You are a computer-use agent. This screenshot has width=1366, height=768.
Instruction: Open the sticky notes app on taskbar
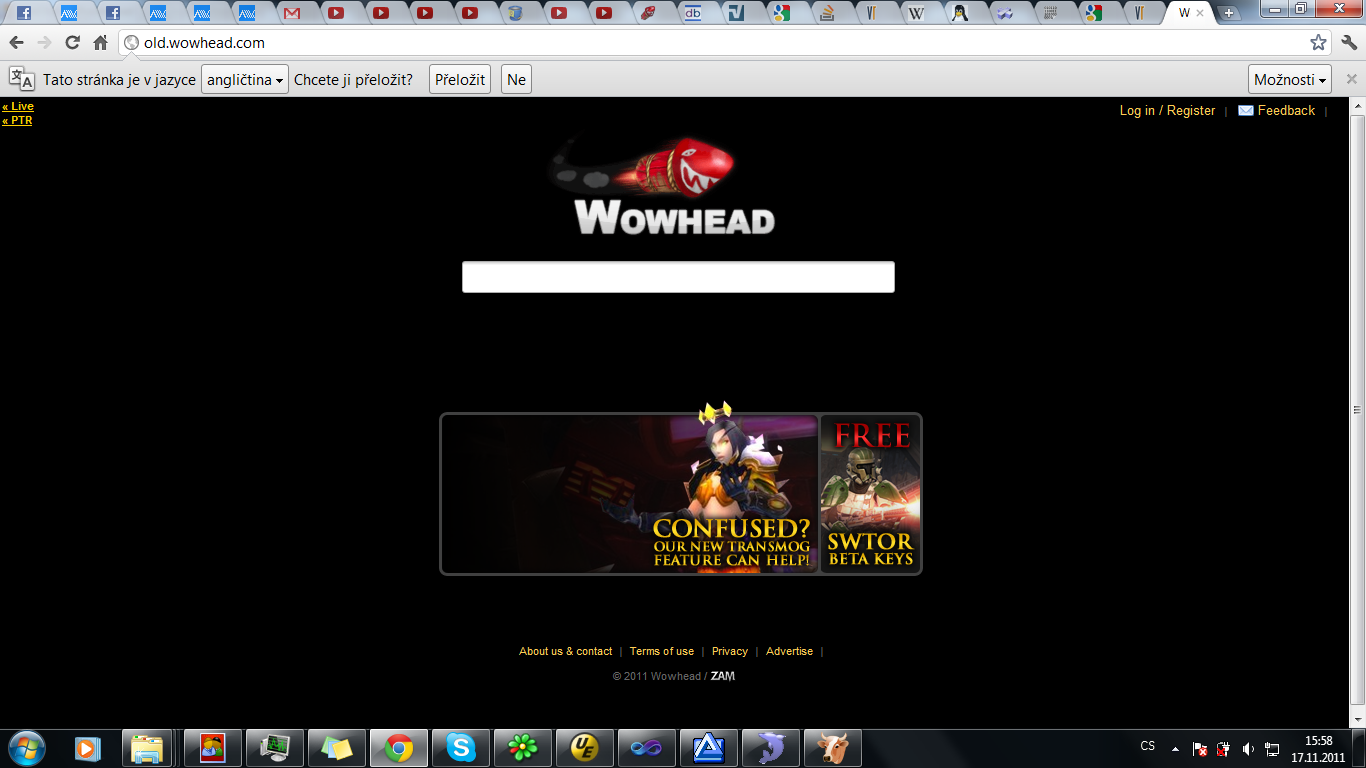pos(337,748)
